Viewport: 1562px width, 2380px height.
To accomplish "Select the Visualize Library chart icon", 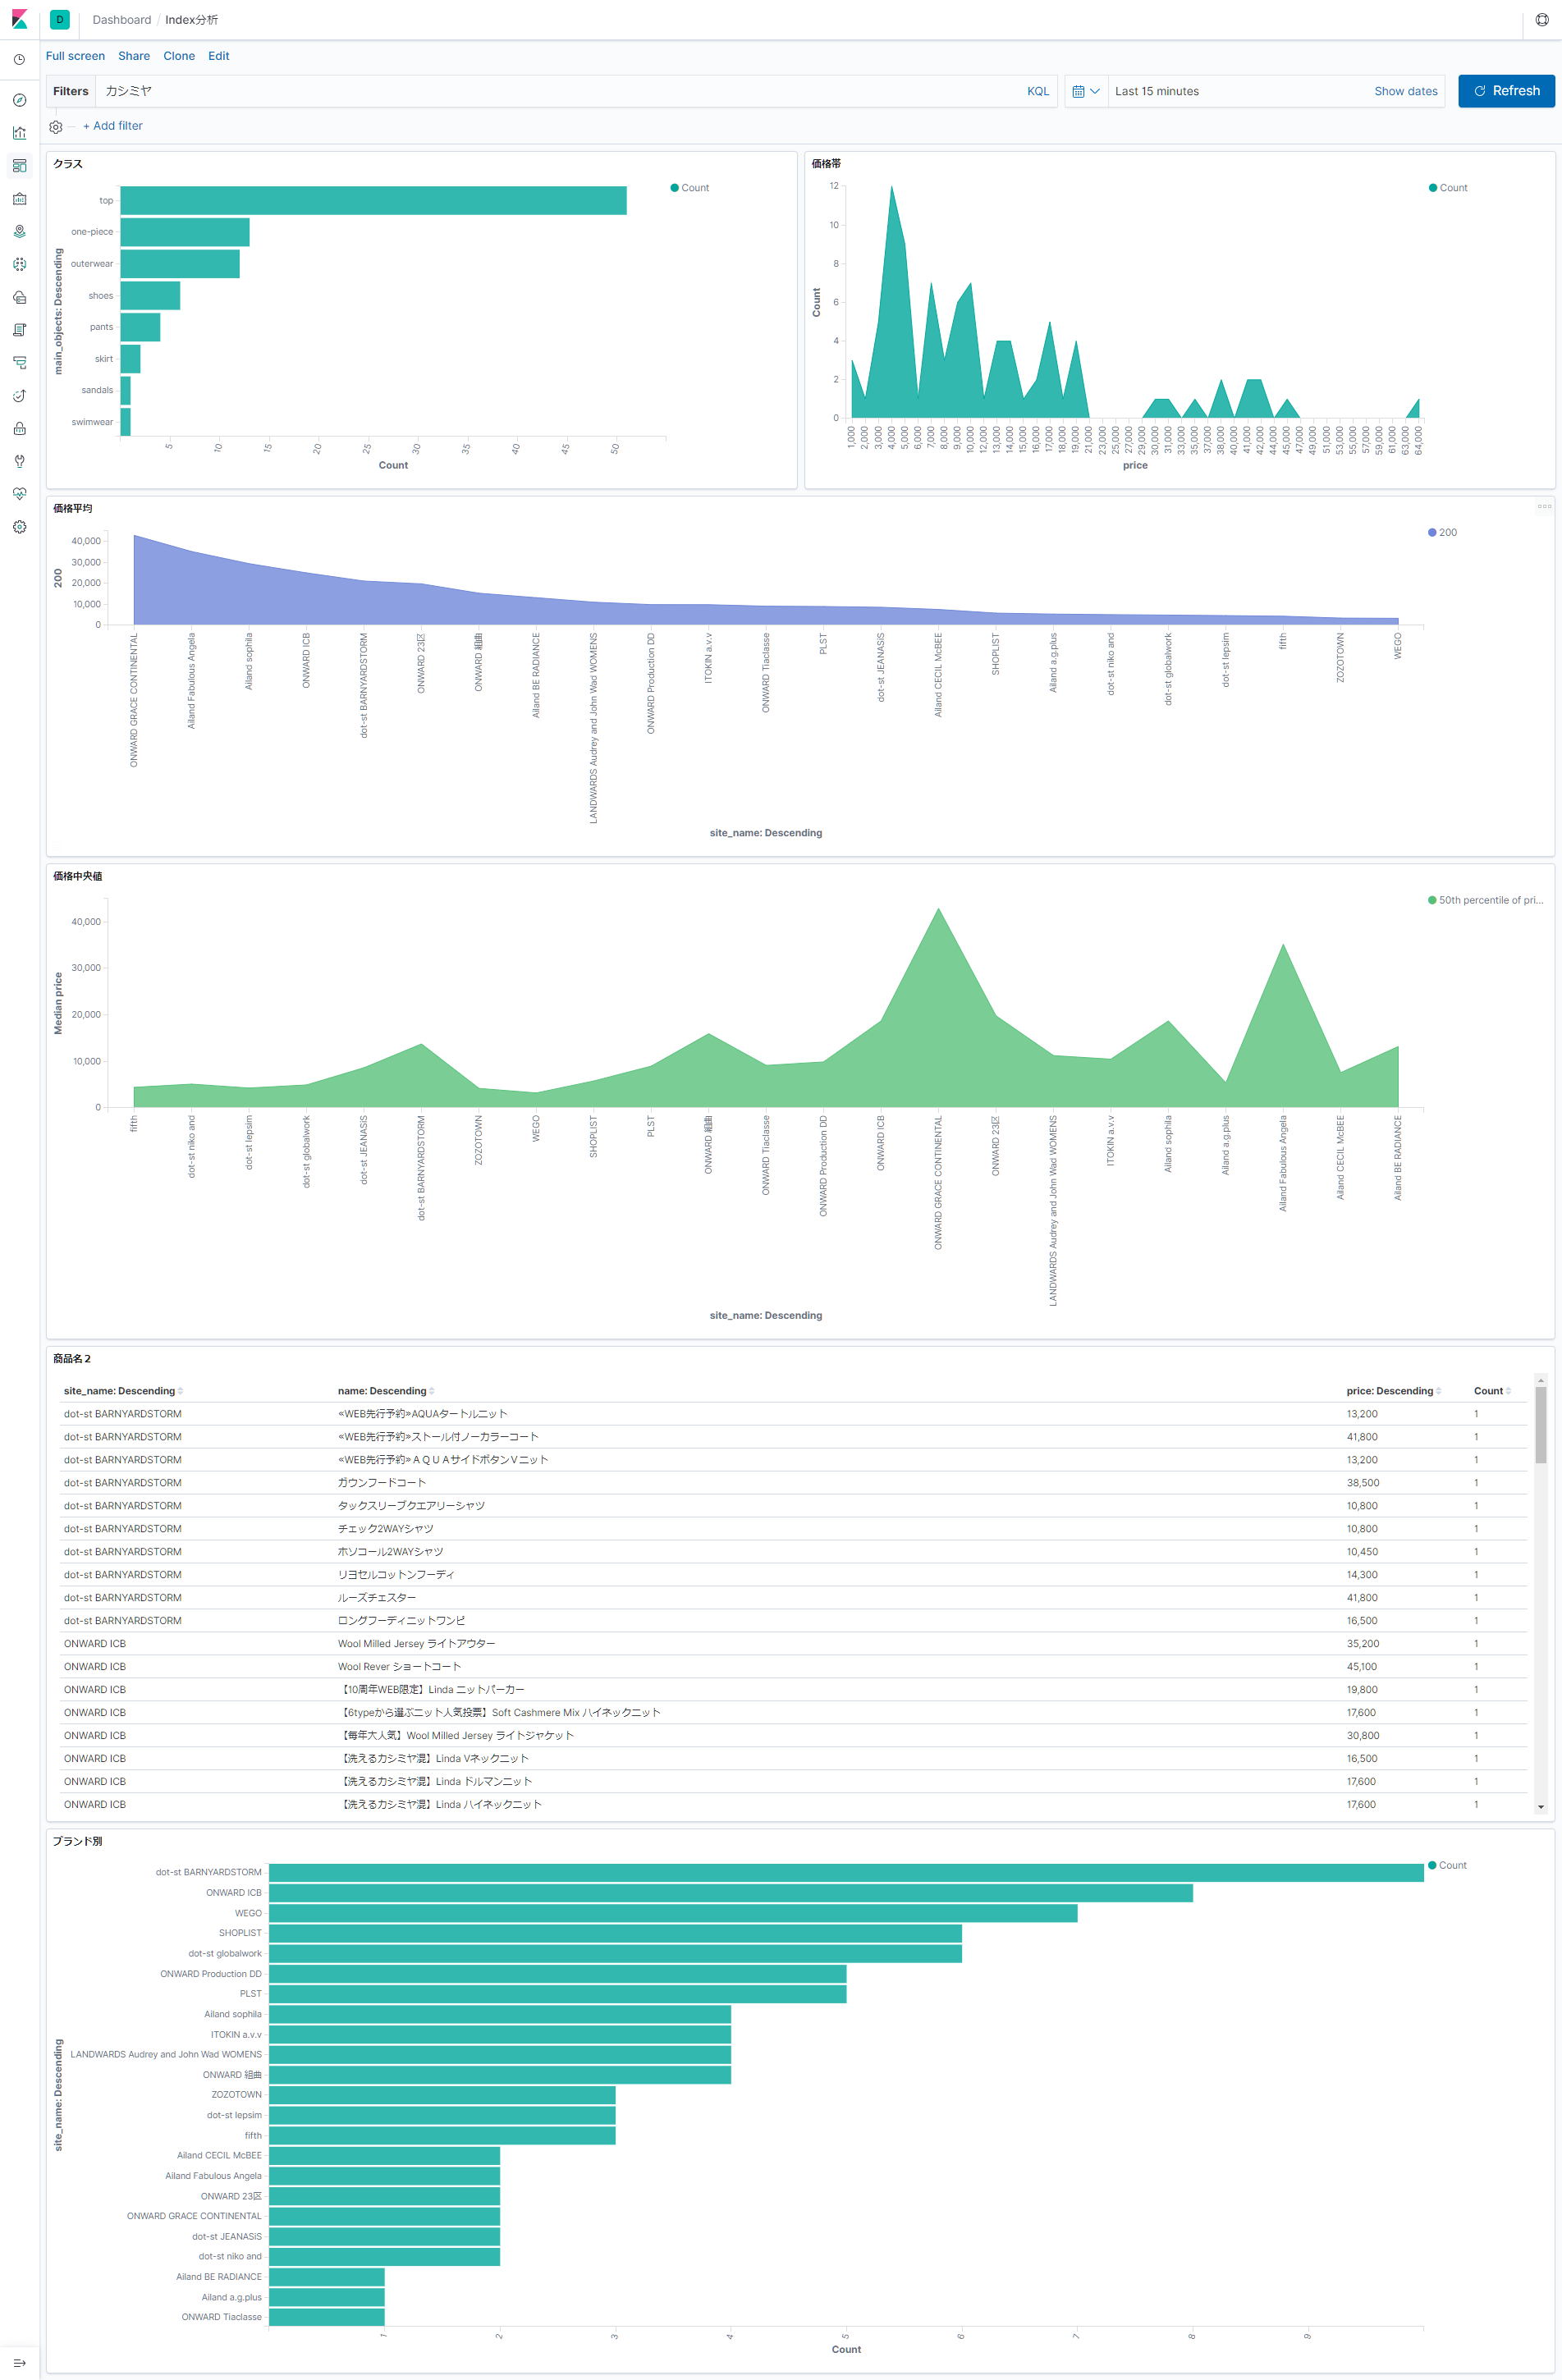I will tap(19, 132).
